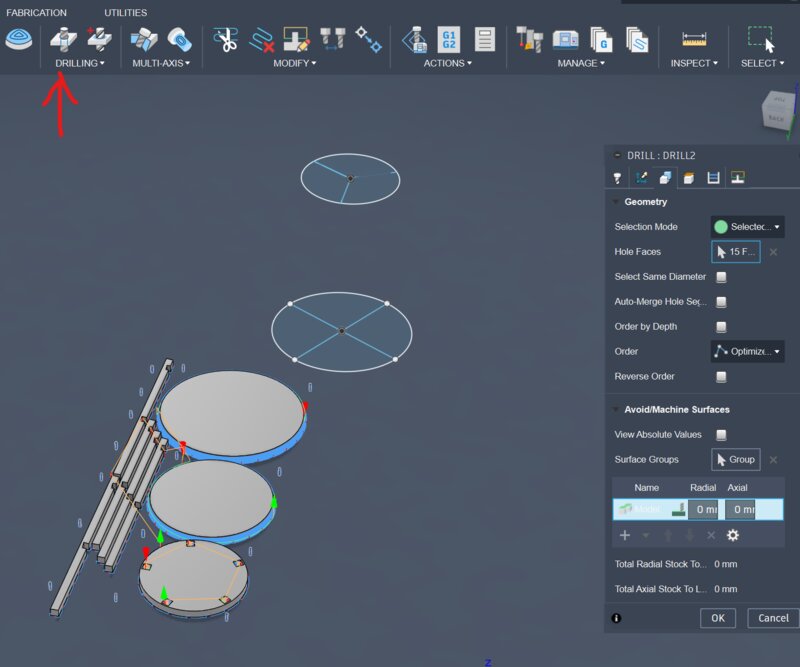Click the Surface Groups Group button
800x667 pixels.
point(736,460)
